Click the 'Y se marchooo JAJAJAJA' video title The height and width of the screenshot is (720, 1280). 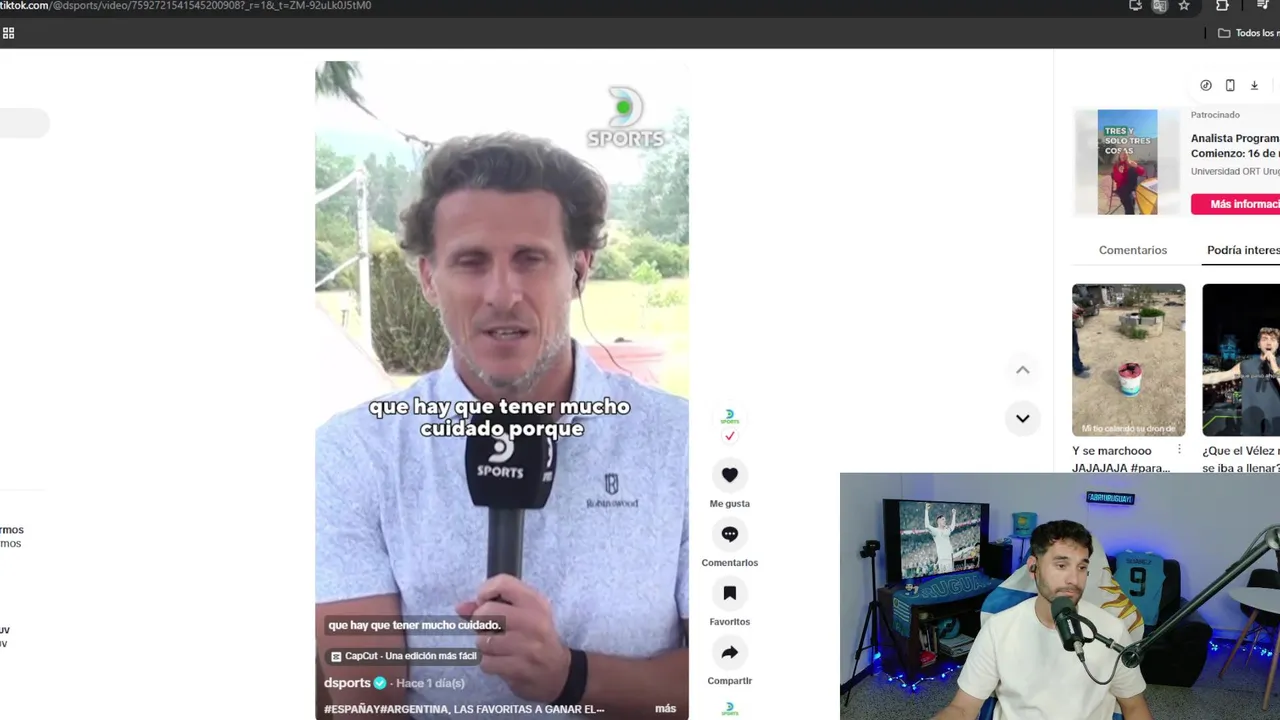1121,459
